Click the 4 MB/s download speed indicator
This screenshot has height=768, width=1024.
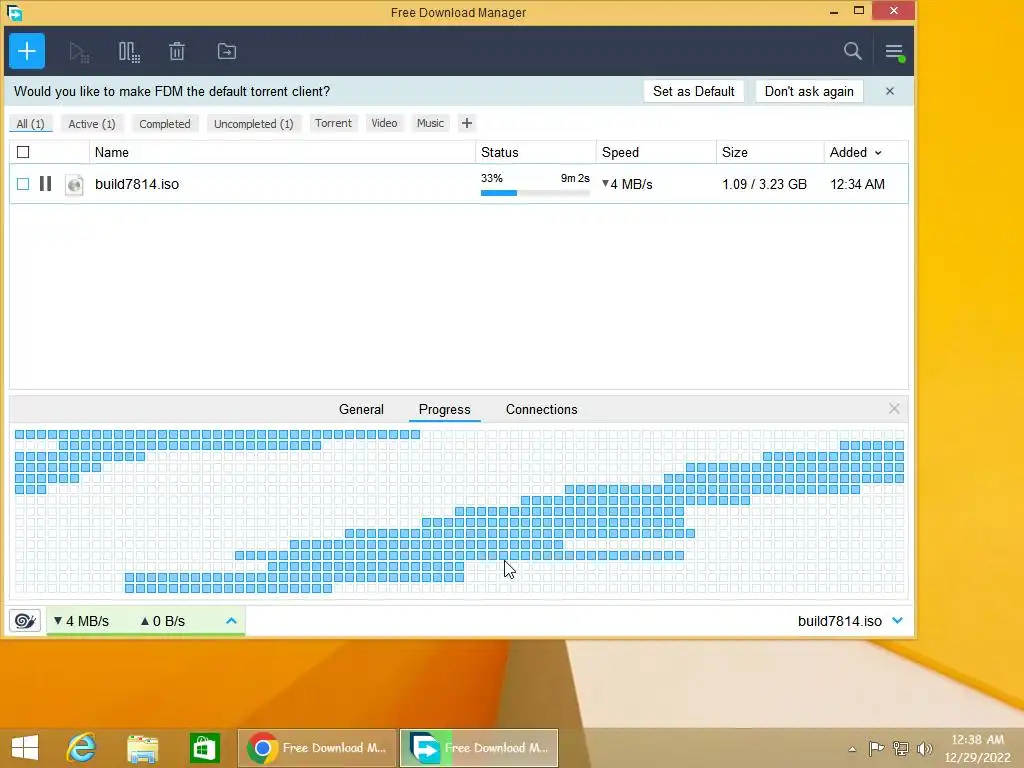81,621
